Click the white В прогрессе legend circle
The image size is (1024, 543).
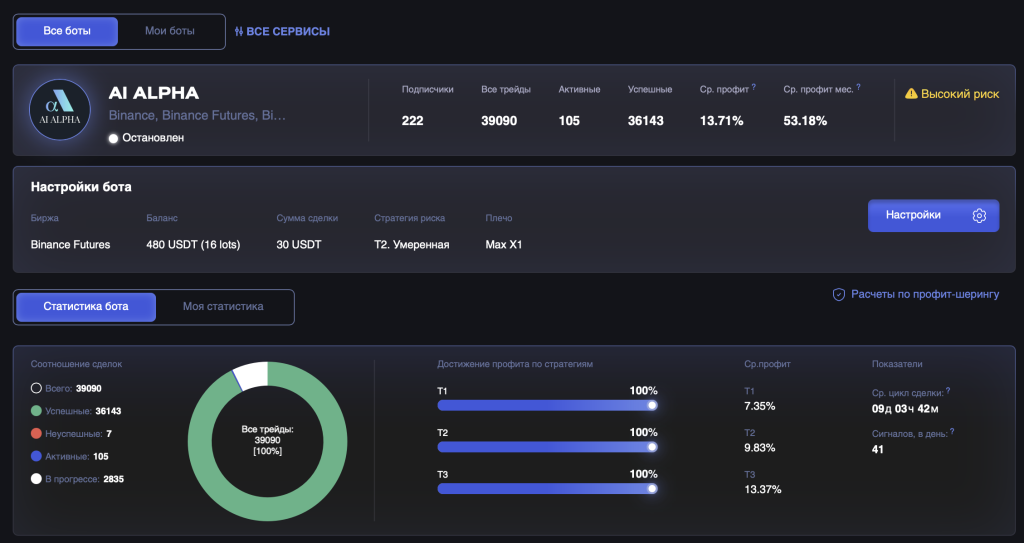point(37,479)
